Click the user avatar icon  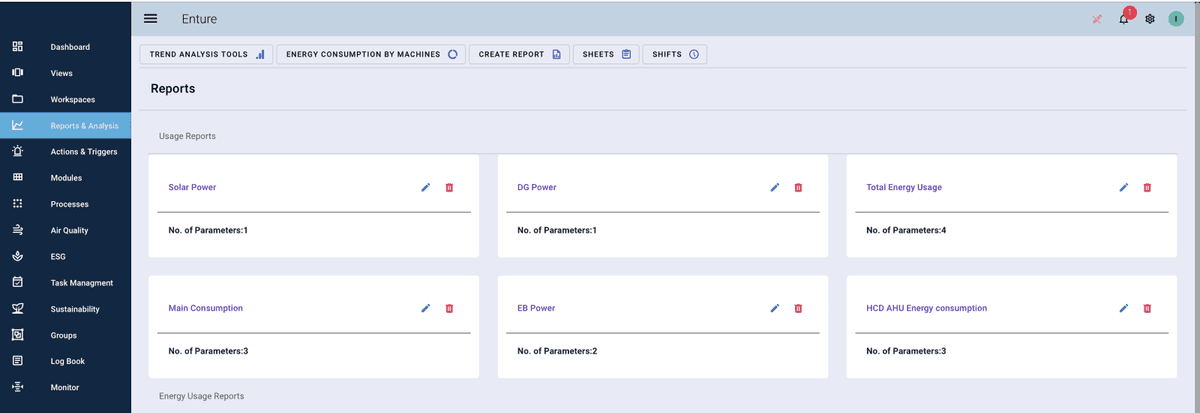coord(1176,19)
